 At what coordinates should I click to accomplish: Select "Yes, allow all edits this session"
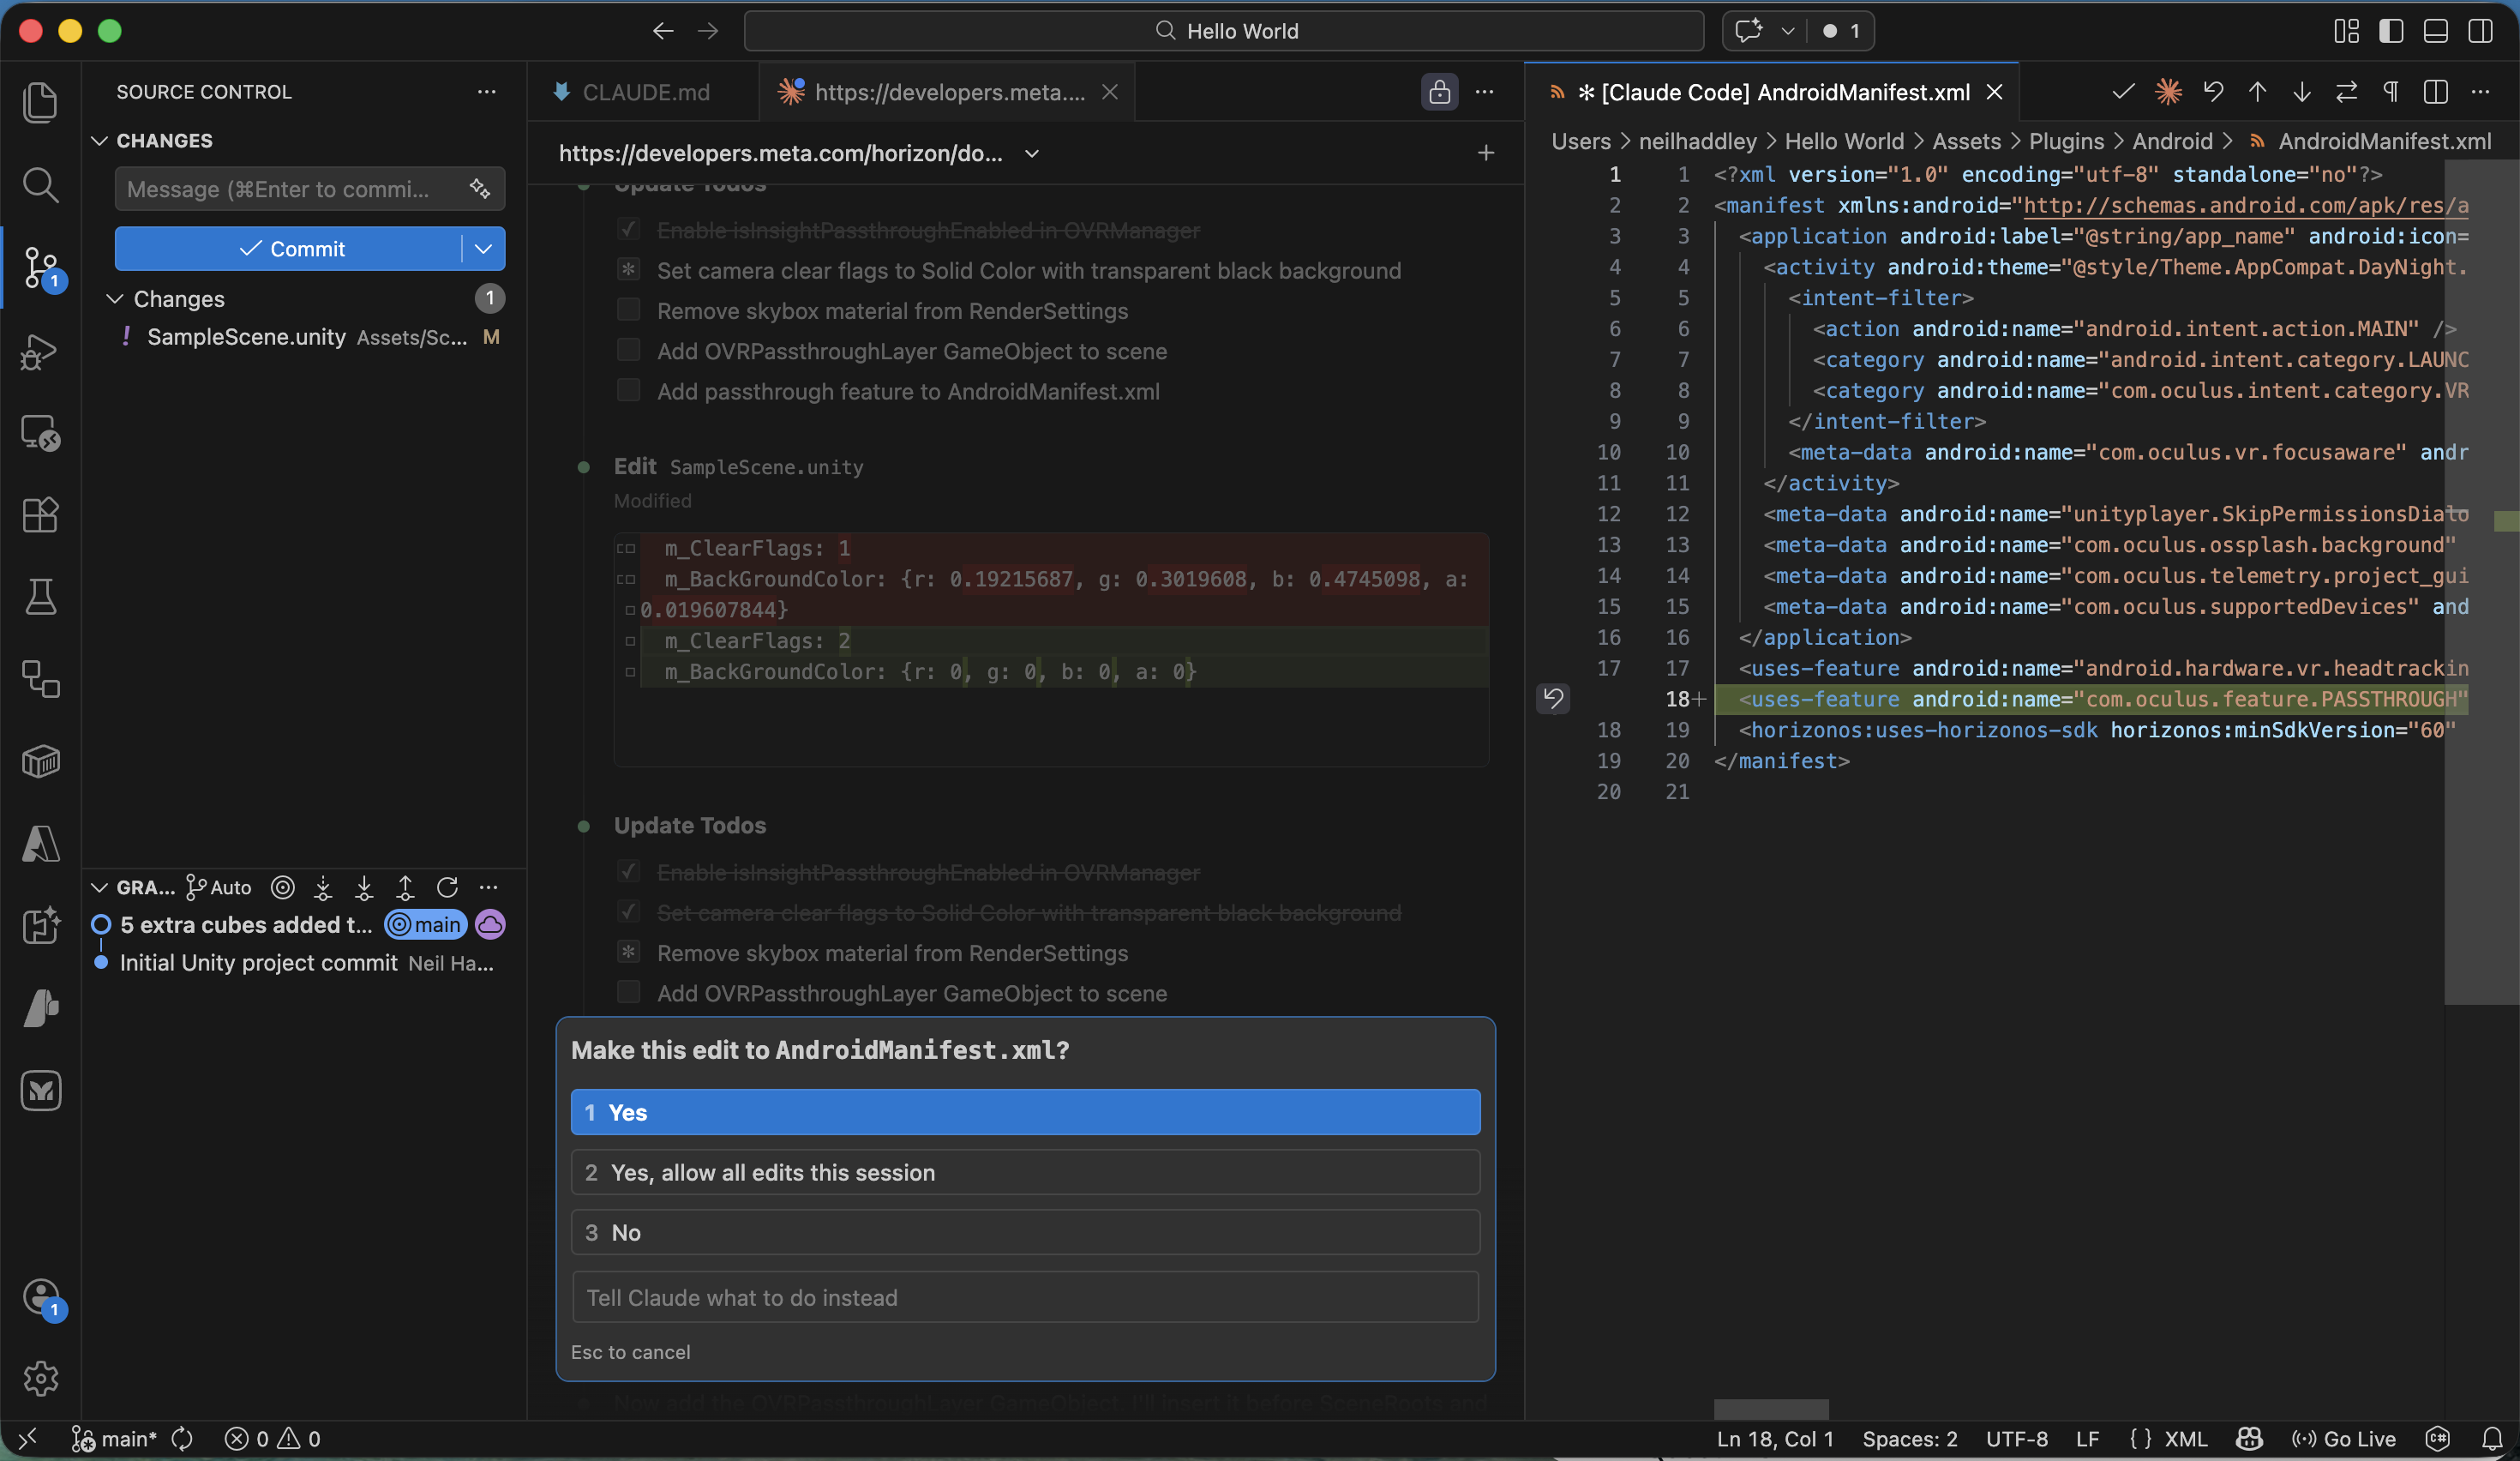tap(1024, 1172)
